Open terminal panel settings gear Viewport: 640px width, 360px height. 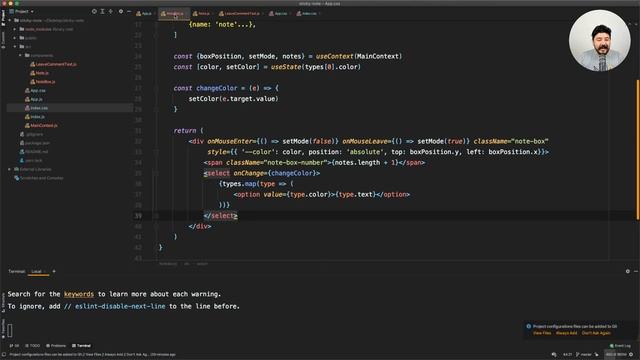coord(628,271)
